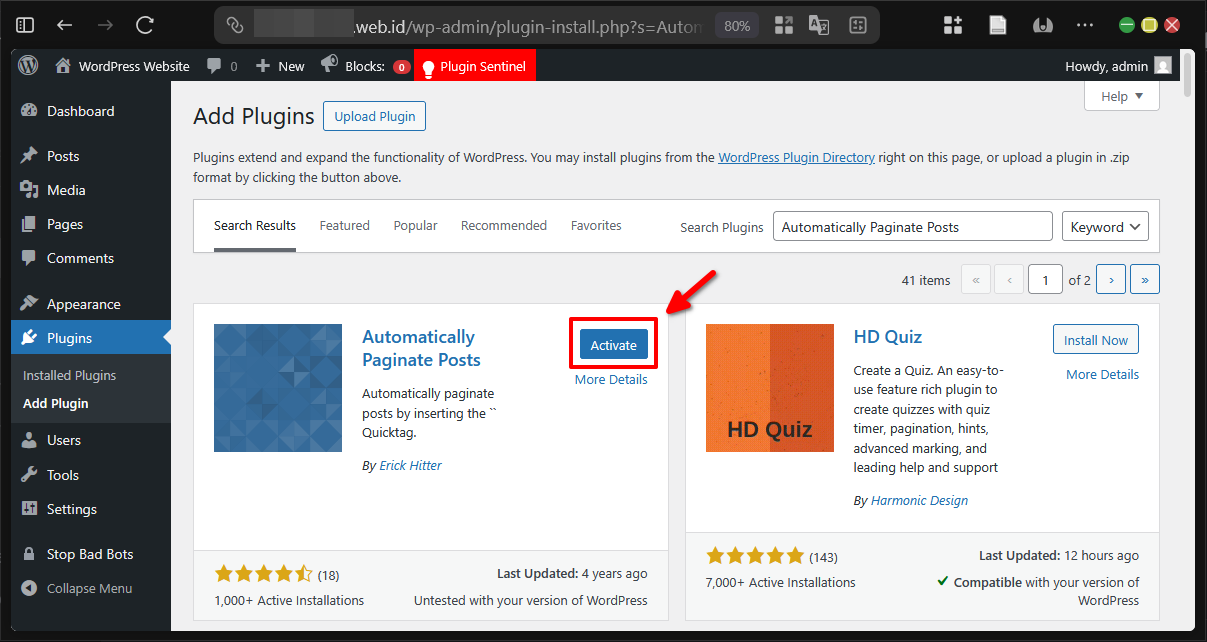Go to next results page with chevron
Image resolution: width=1207 pixels, height=642 pixels.
click(1110, 279)
